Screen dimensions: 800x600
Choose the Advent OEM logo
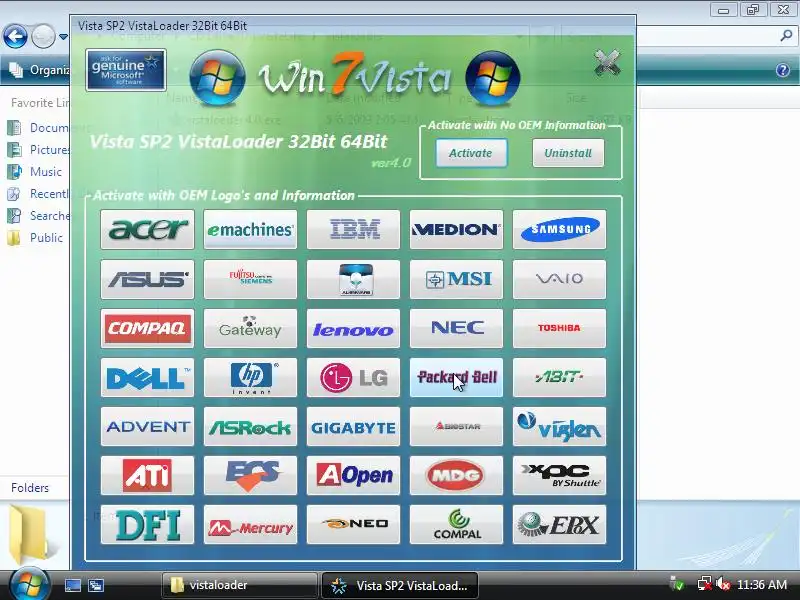147,427
